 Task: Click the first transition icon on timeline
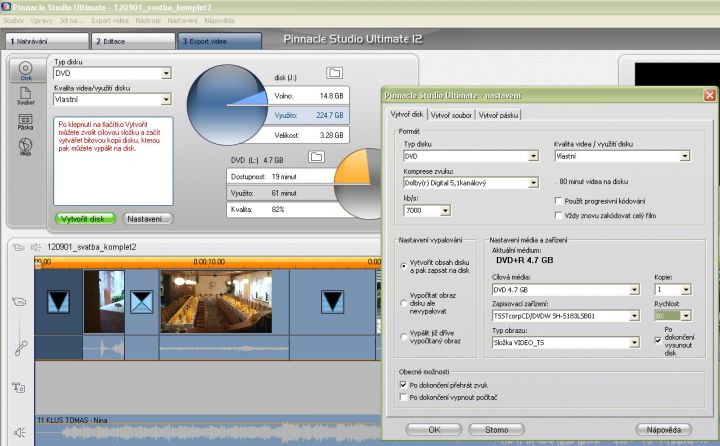(x=59, y=301)
